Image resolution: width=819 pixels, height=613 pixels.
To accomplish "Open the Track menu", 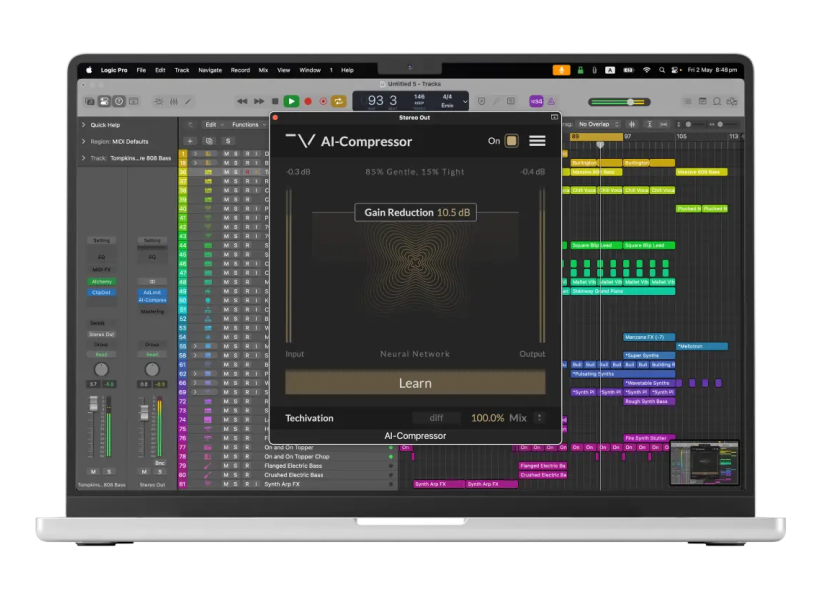I will (182, 70).
